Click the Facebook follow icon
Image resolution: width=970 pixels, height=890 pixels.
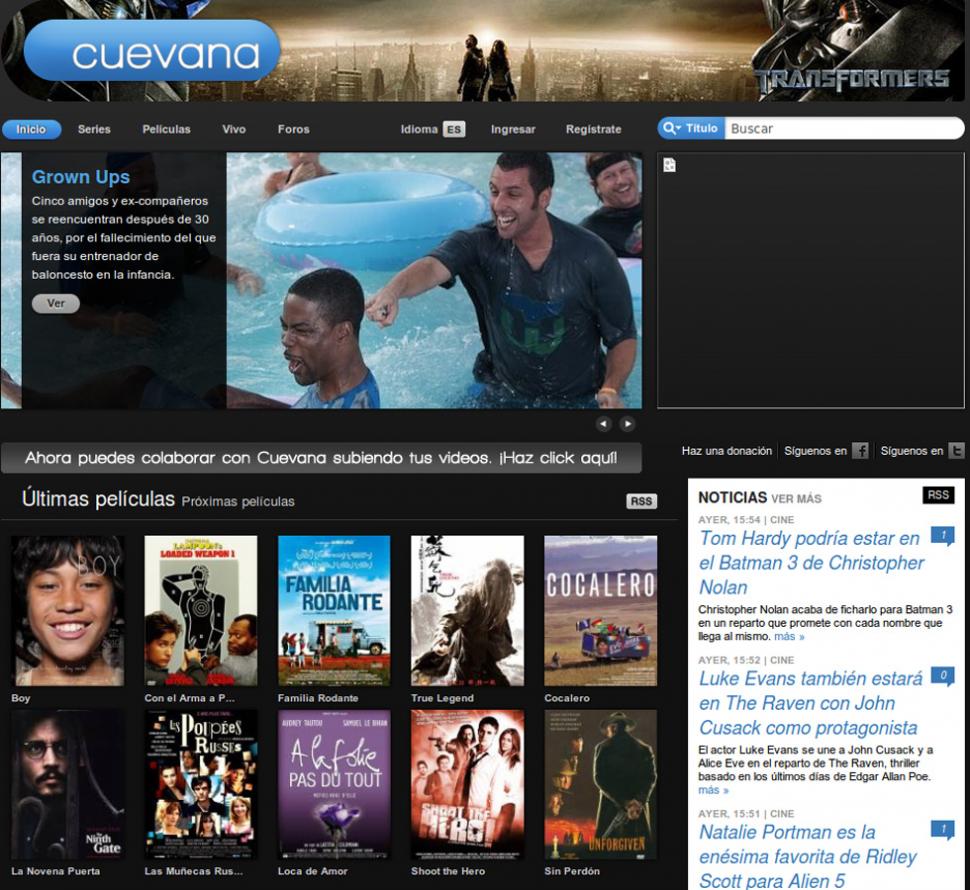pos(860,451)
